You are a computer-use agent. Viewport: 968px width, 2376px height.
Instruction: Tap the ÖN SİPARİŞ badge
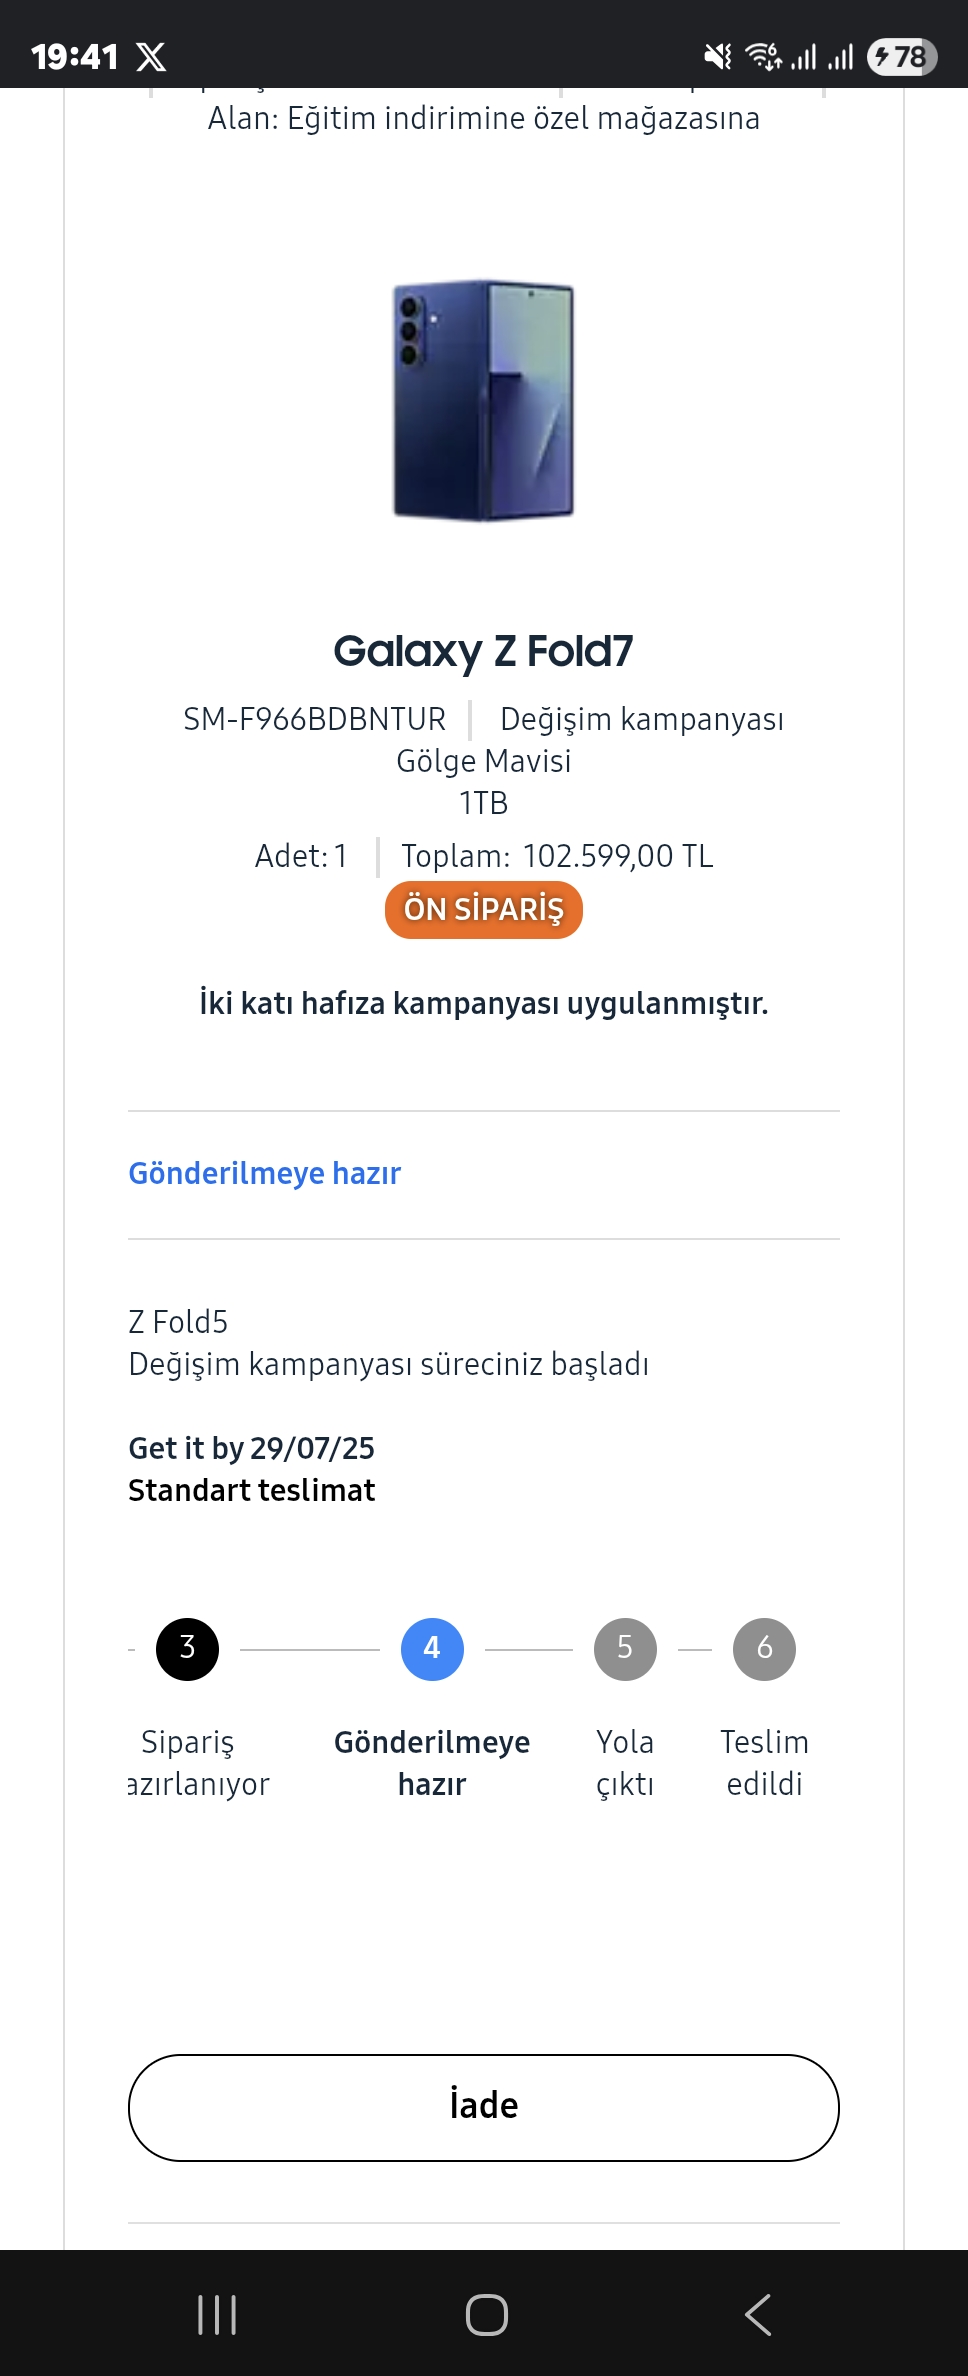pos(484,910)
